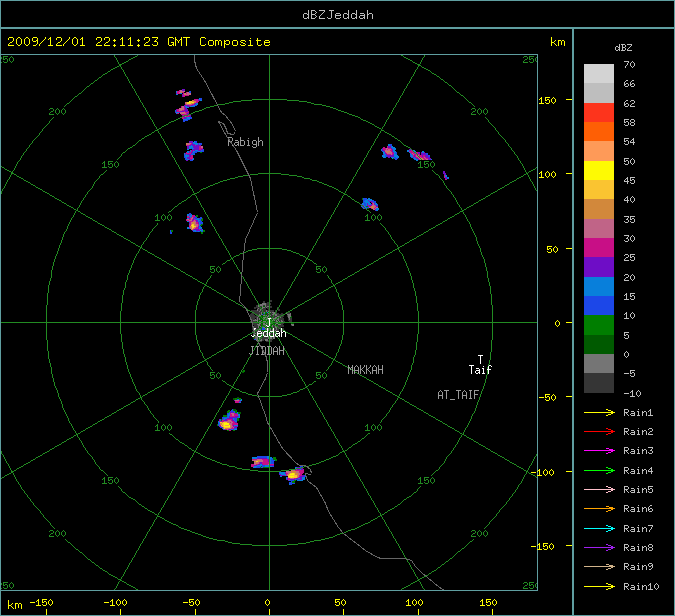Image resolution: width=675 pixels, height=616 pixels.
Task: Click the J marker at Jeddah radar center
Action: point(269,322)
